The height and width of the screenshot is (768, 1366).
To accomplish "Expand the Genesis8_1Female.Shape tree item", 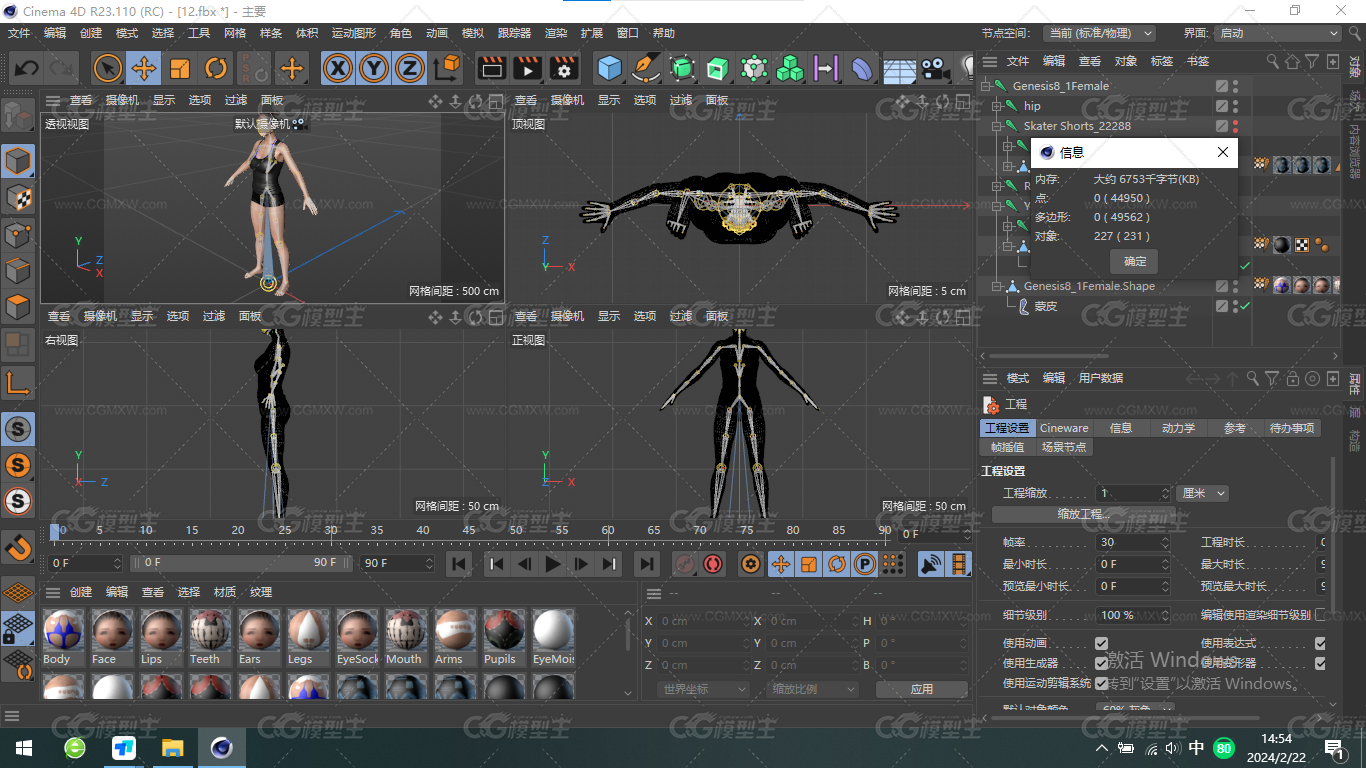I will click(x=996, y=286).
